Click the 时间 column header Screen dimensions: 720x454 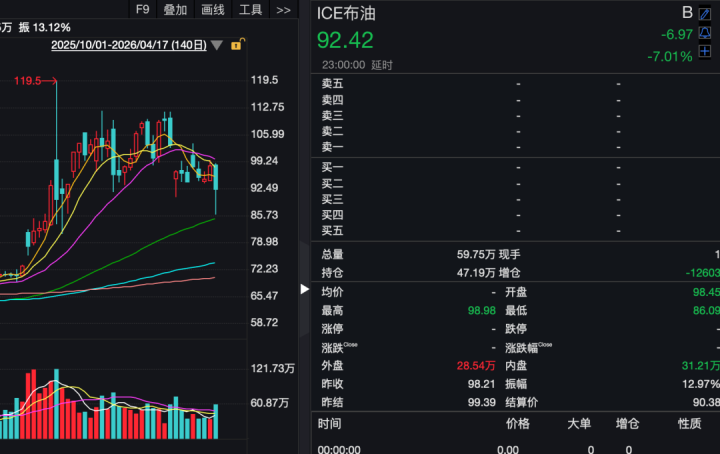pos(329,423)
